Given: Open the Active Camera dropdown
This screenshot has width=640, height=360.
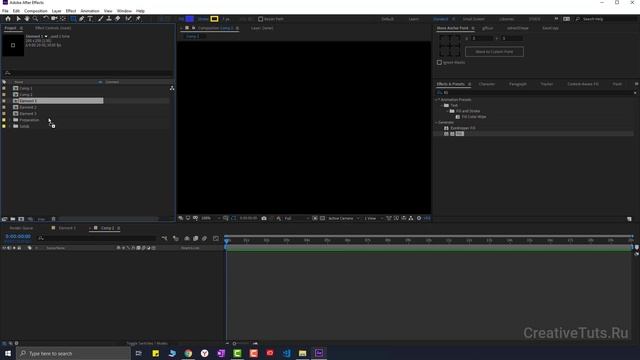Looking at the screenshot, I should click(344, 218).
